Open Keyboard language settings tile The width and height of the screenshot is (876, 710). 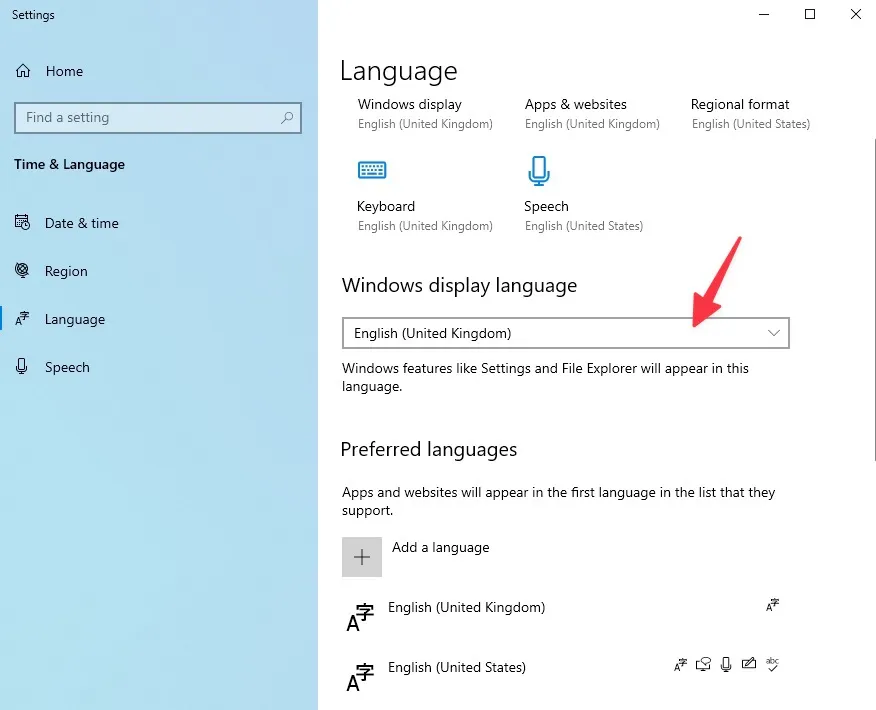[x=425, y=195]
